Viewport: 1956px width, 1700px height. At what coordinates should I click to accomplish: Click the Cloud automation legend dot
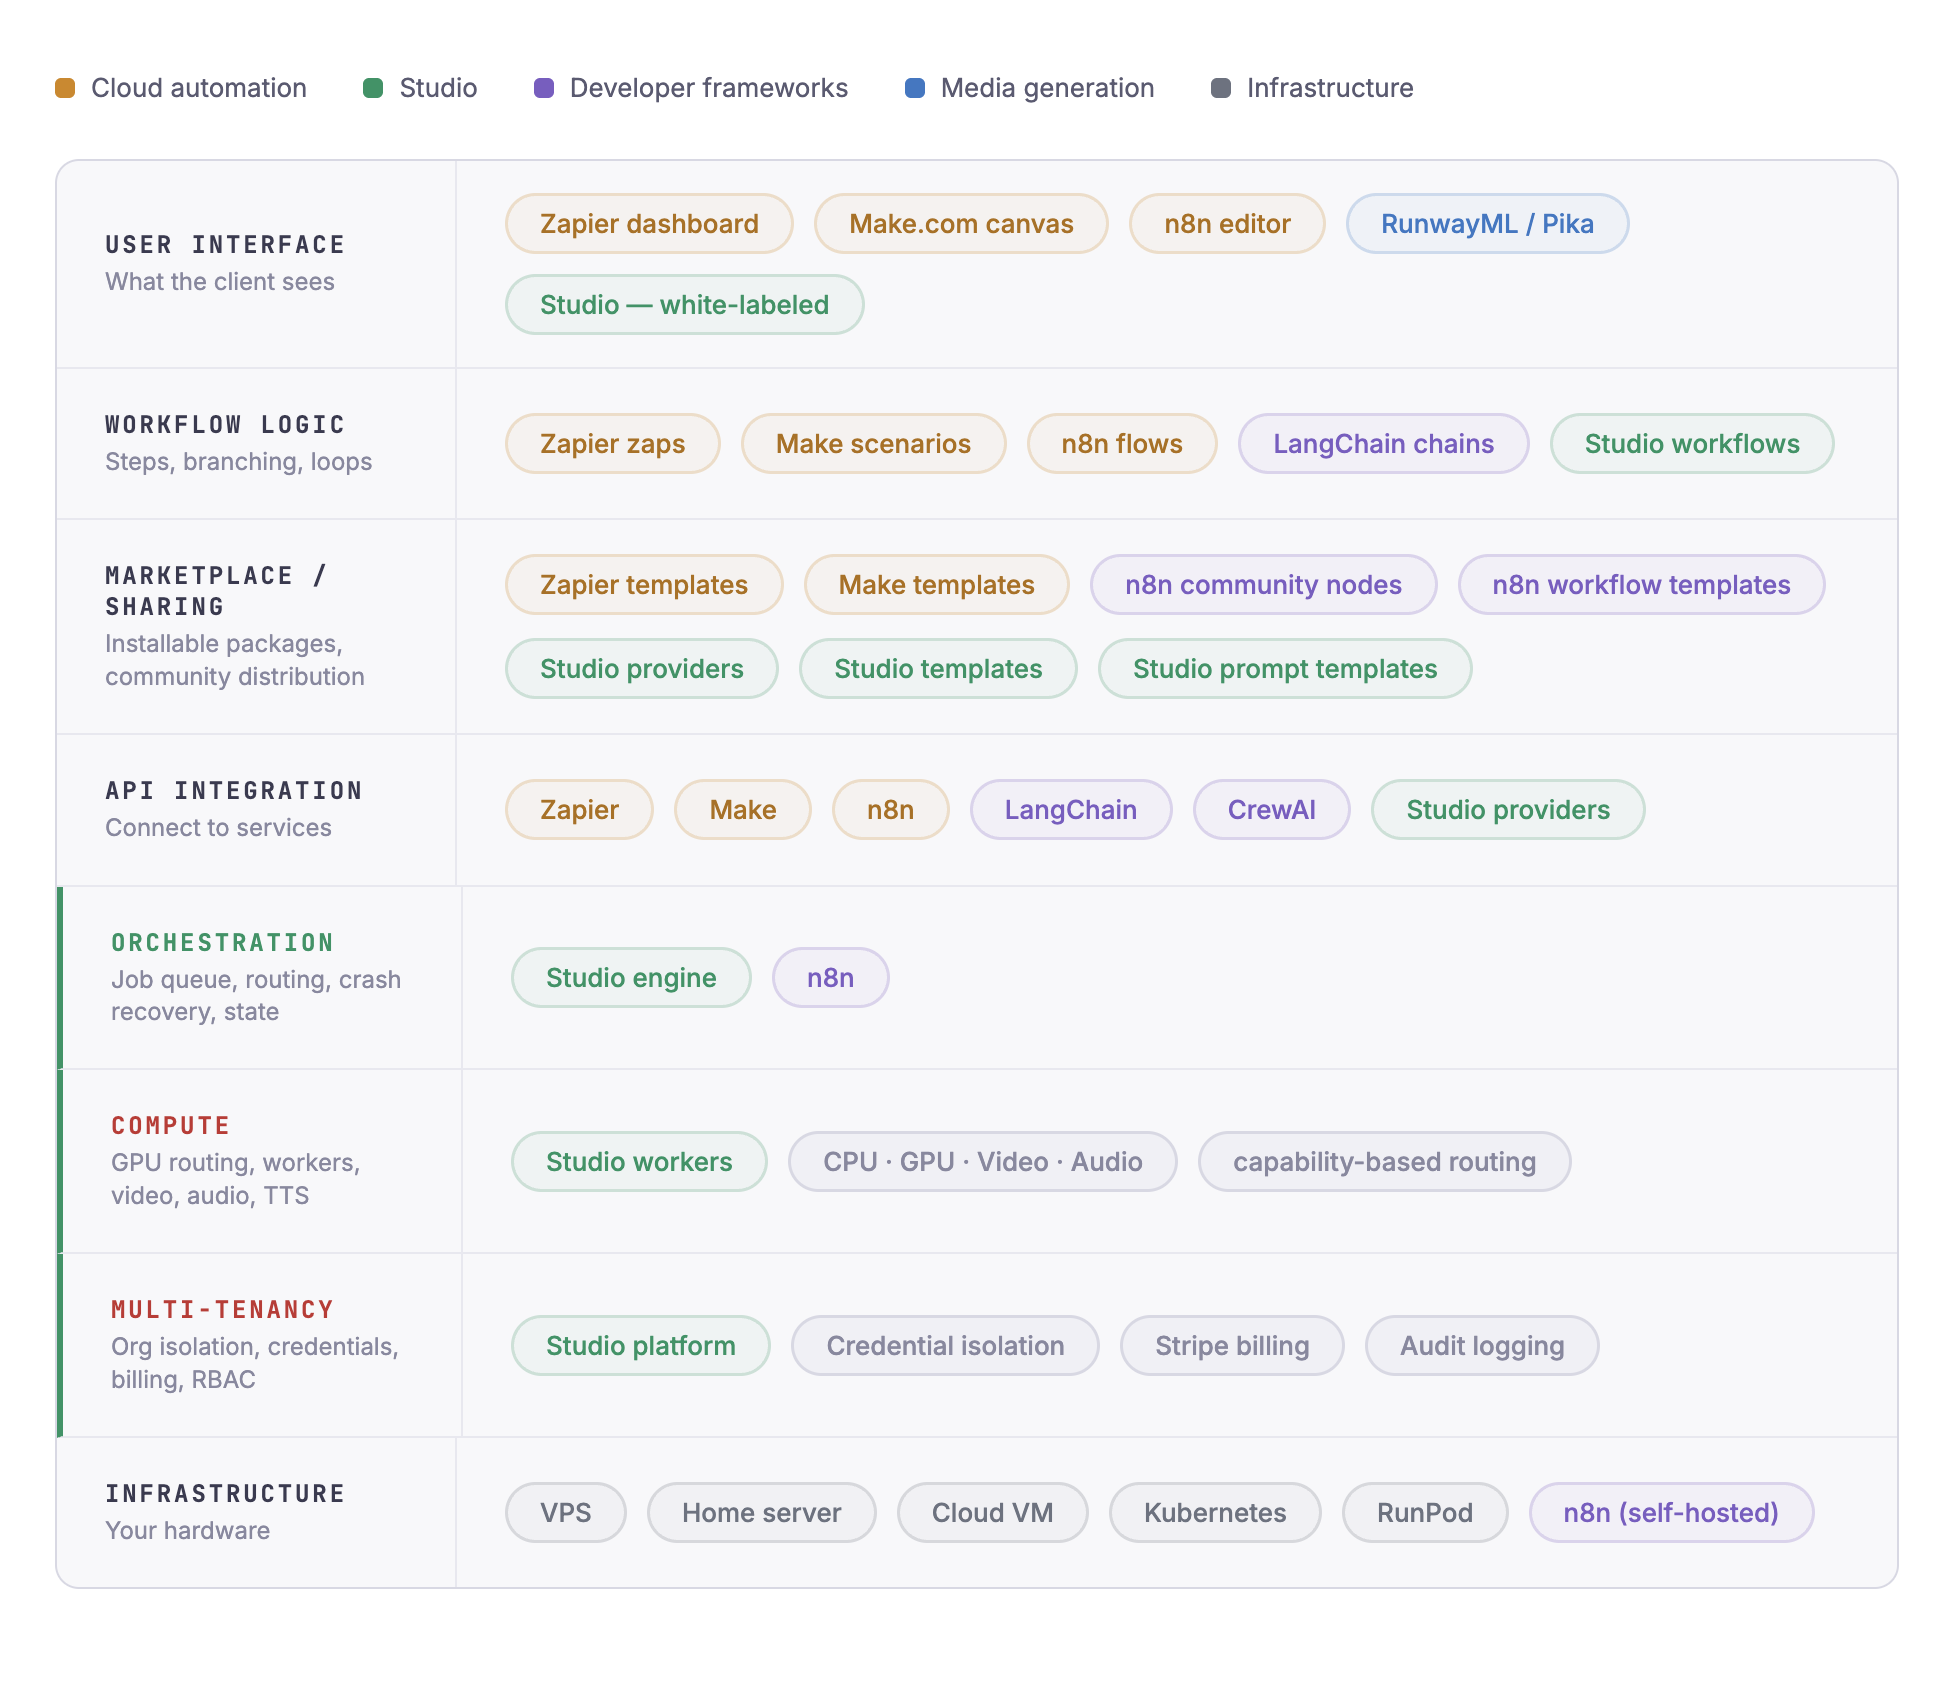point(64,88)
